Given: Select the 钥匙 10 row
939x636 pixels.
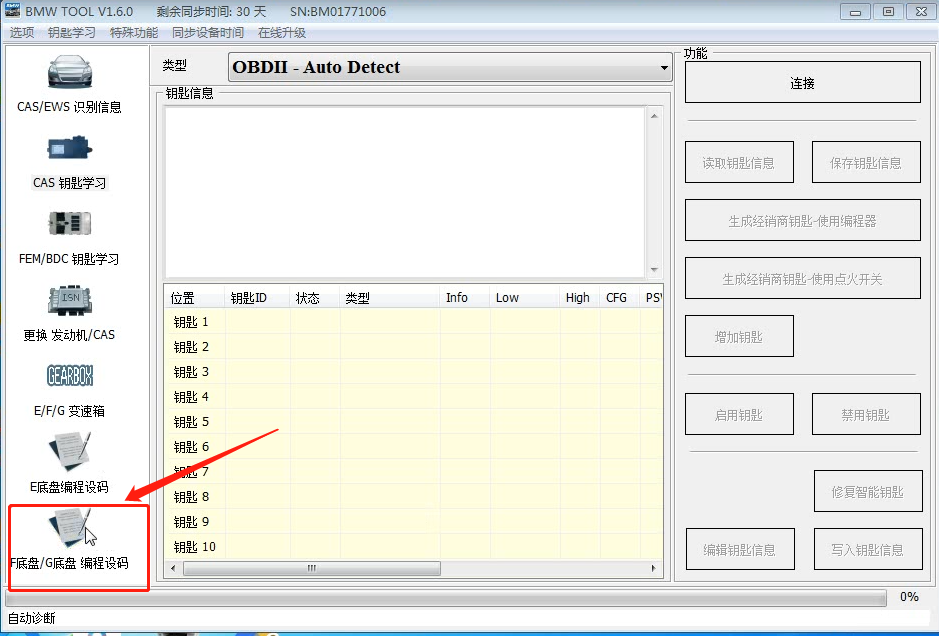Looking at the screenshot, I should point(413,547).
